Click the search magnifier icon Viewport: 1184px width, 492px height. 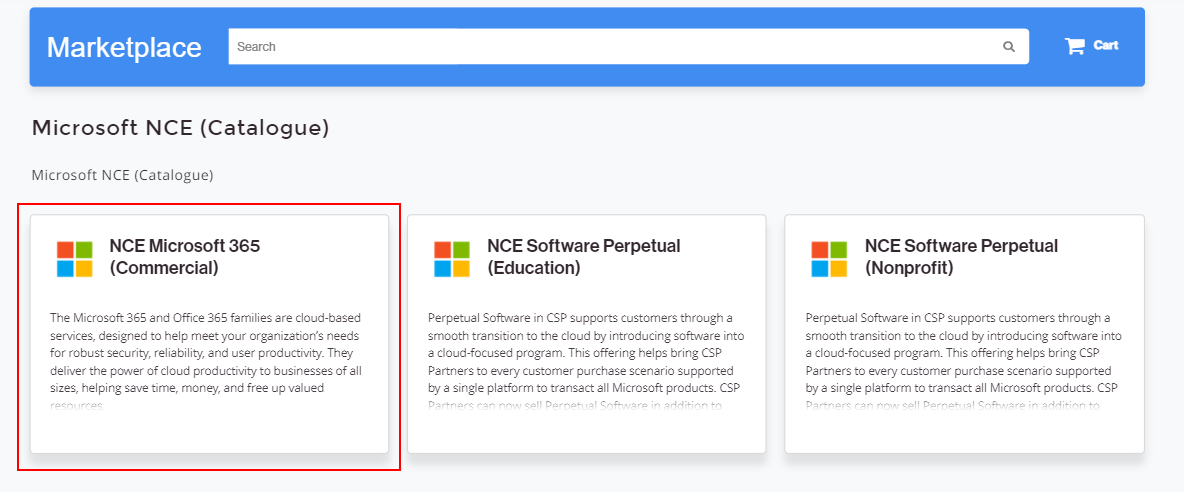pos(1009,47)
